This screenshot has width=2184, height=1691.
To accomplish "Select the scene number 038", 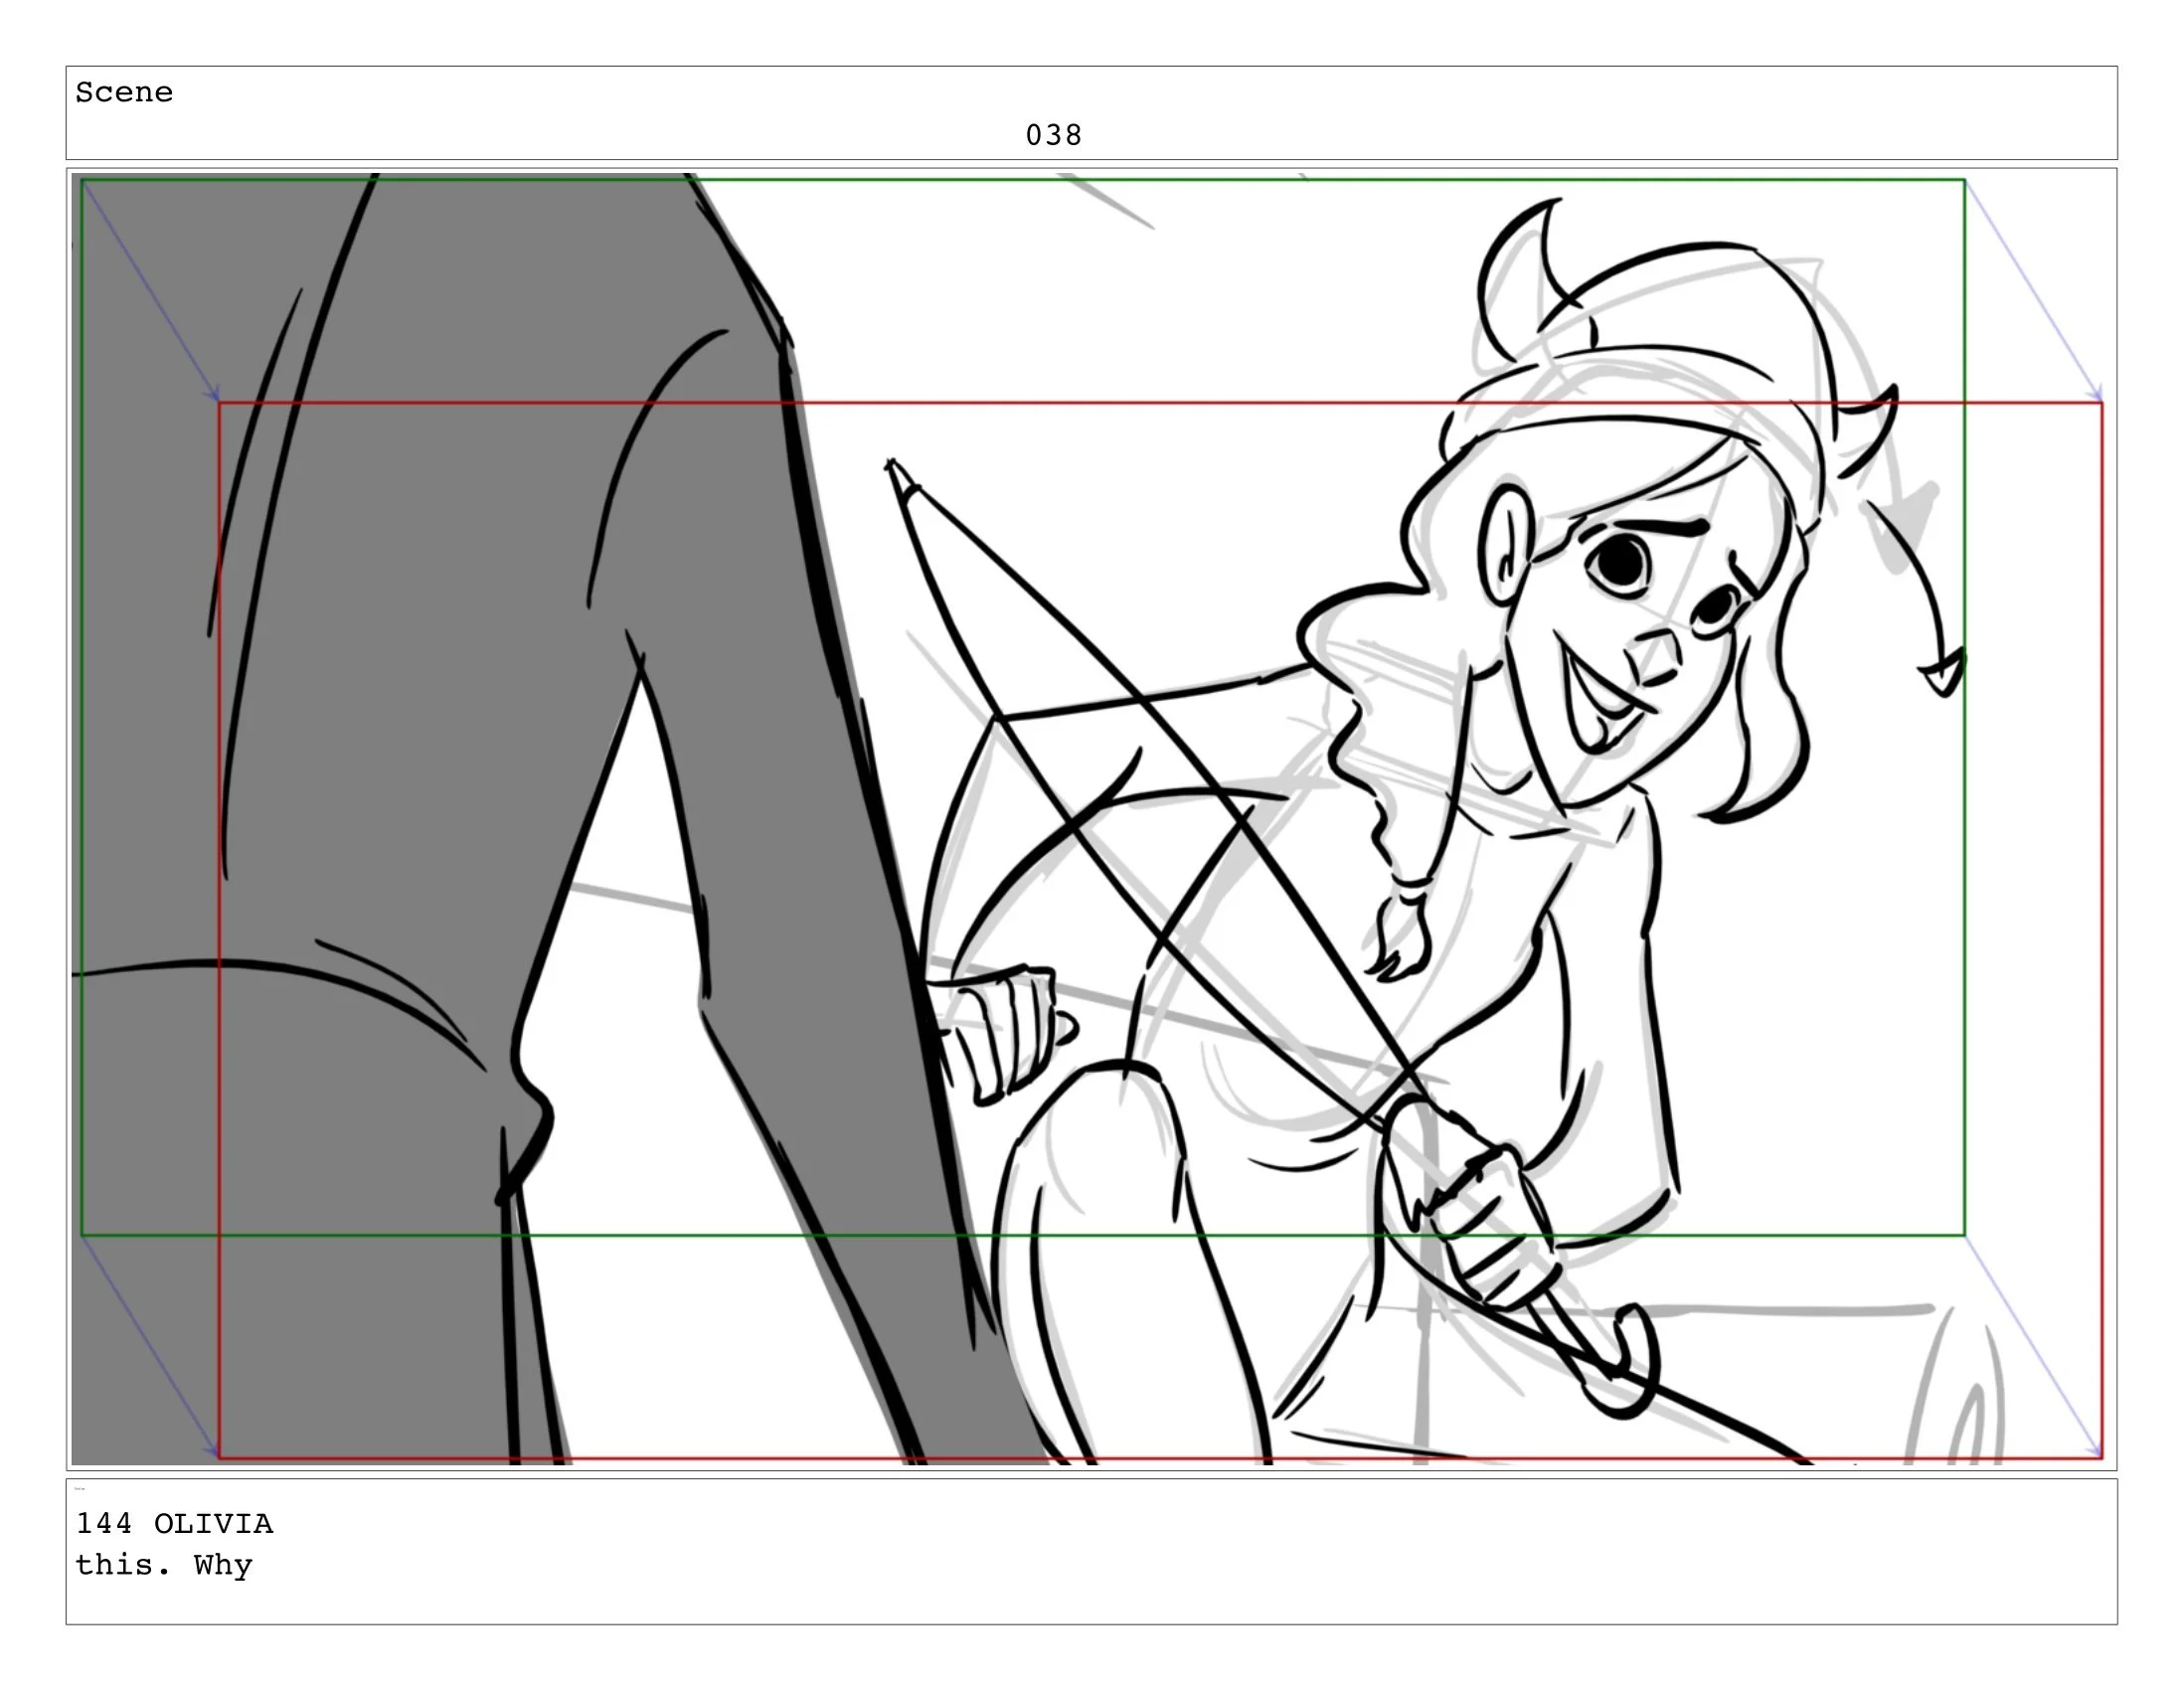I will pyautogui.click(x=1053, y=135).
